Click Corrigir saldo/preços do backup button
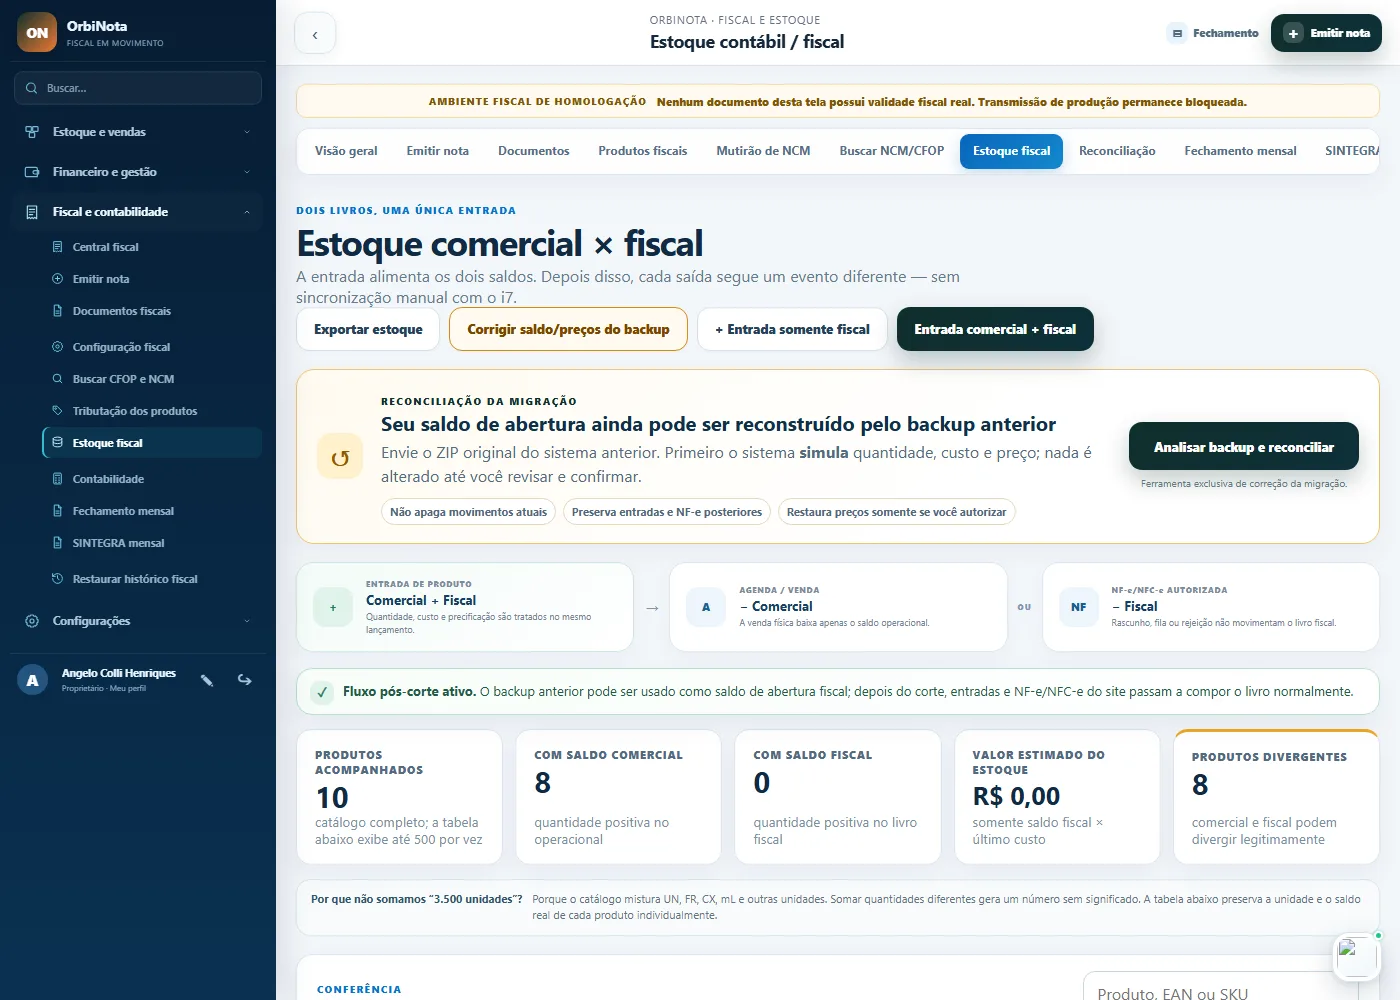Viewport: 1400px width, 1000px height. click(x=568, y=329)
